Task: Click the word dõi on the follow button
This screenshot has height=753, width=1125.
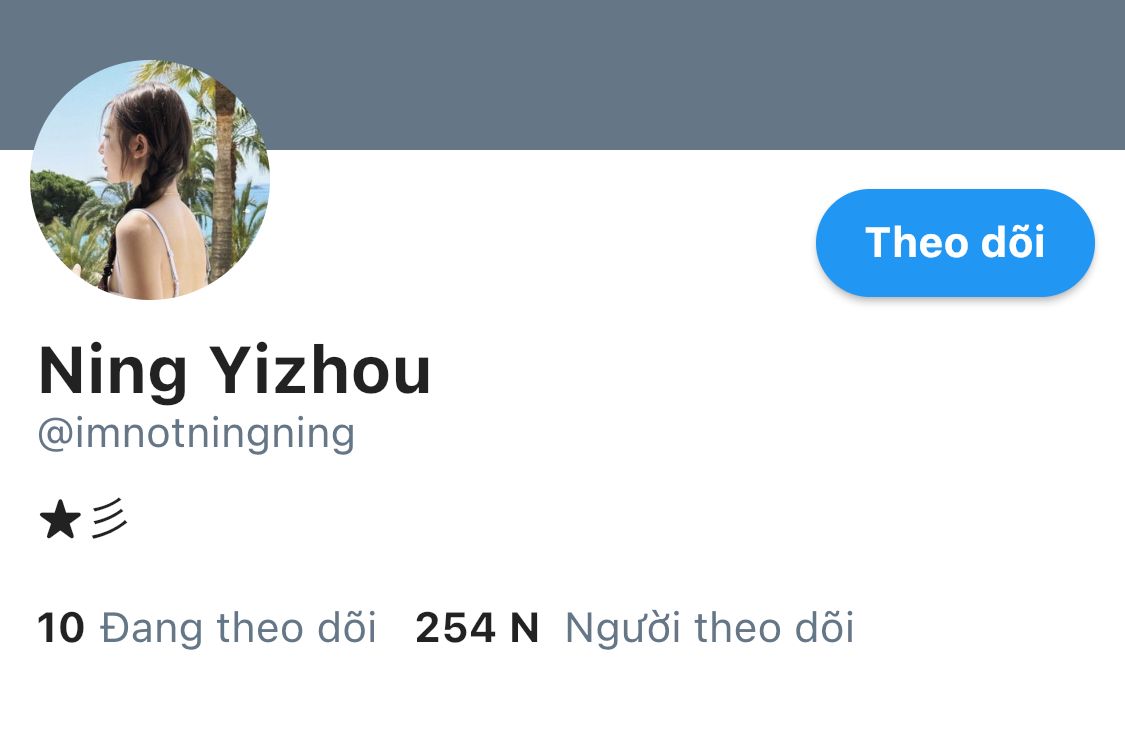Action: [1012, 241]
